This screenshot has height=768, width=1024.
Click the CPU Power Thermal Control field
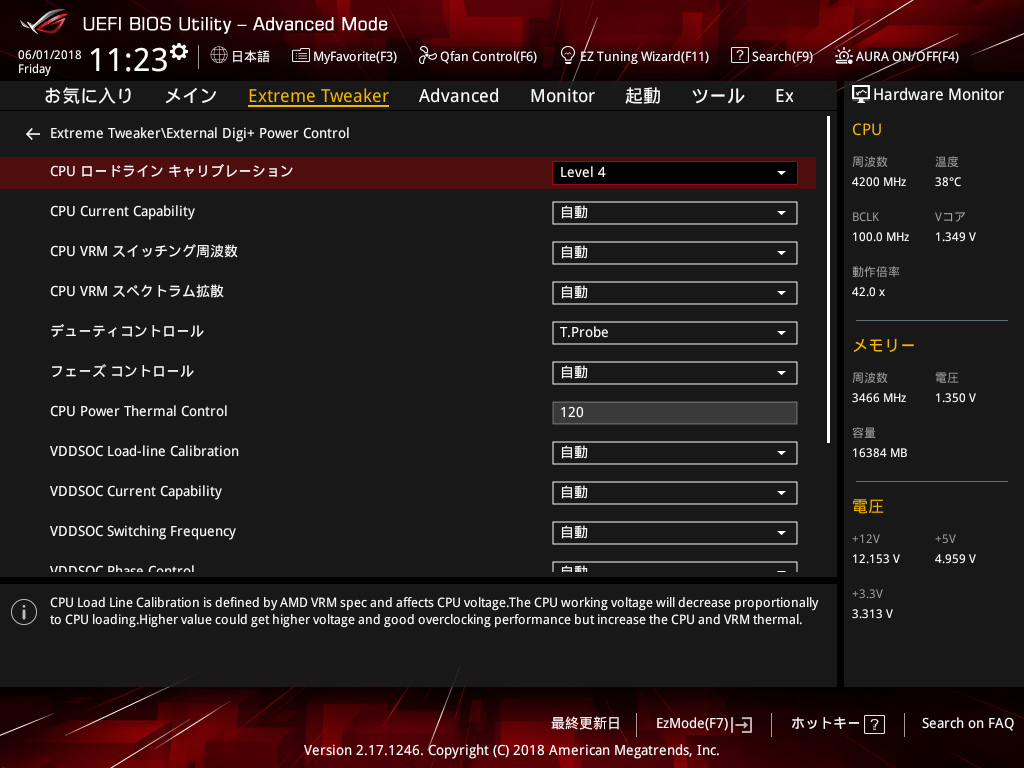coord(674,413)
